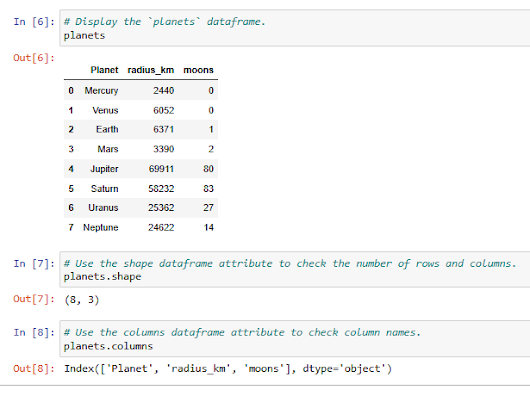Click moons value 83 for Saturn
This screenshot has height=396, width=530.
[208, 189]
